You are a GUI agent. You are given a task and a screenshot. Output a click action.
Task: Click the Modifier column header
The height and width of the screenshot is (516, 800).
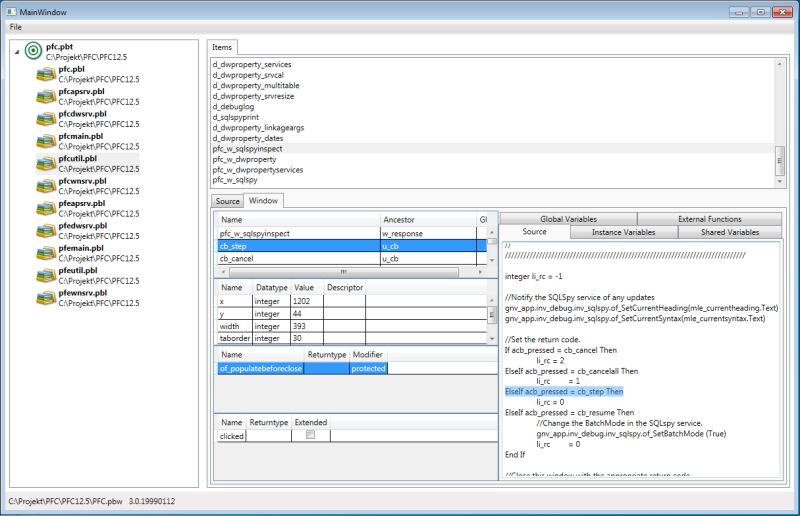tap(367, 354)
